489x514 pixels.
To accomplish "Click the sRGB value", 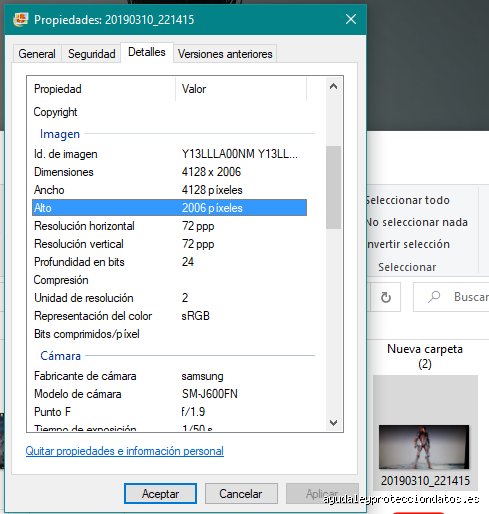I will coord(196,316).
